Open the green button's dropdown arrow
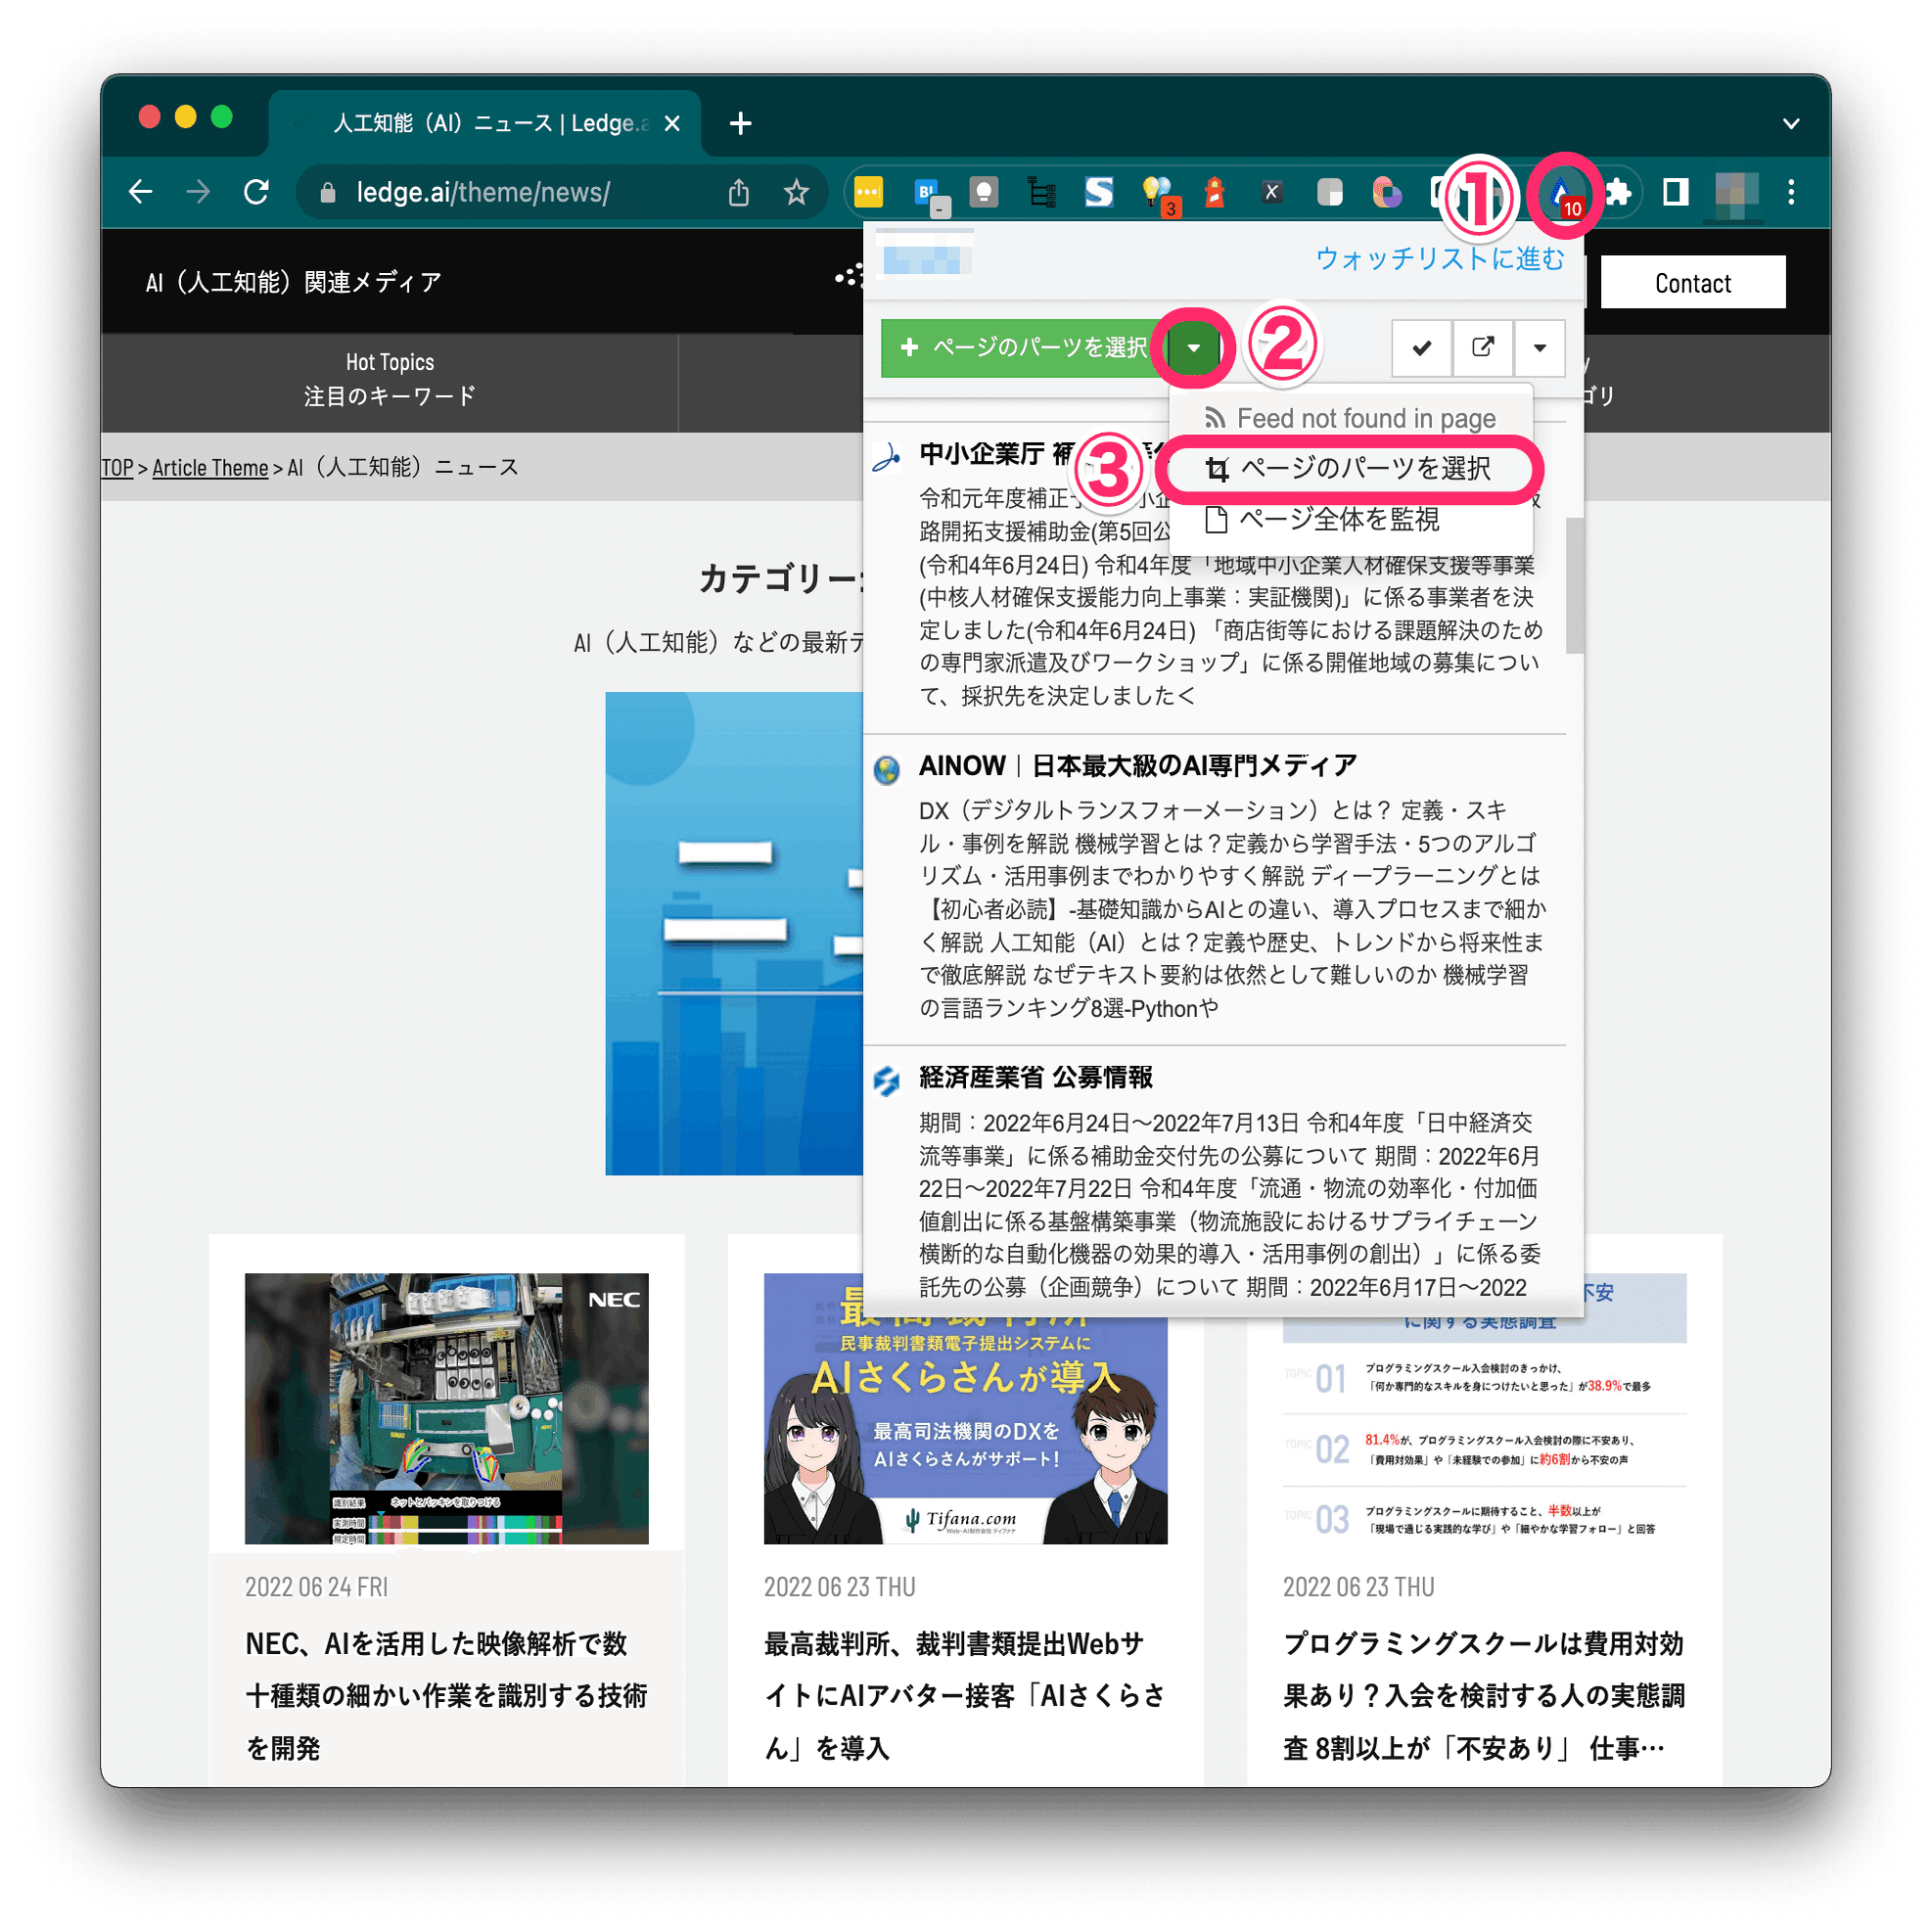 (x=1194, y=348)
